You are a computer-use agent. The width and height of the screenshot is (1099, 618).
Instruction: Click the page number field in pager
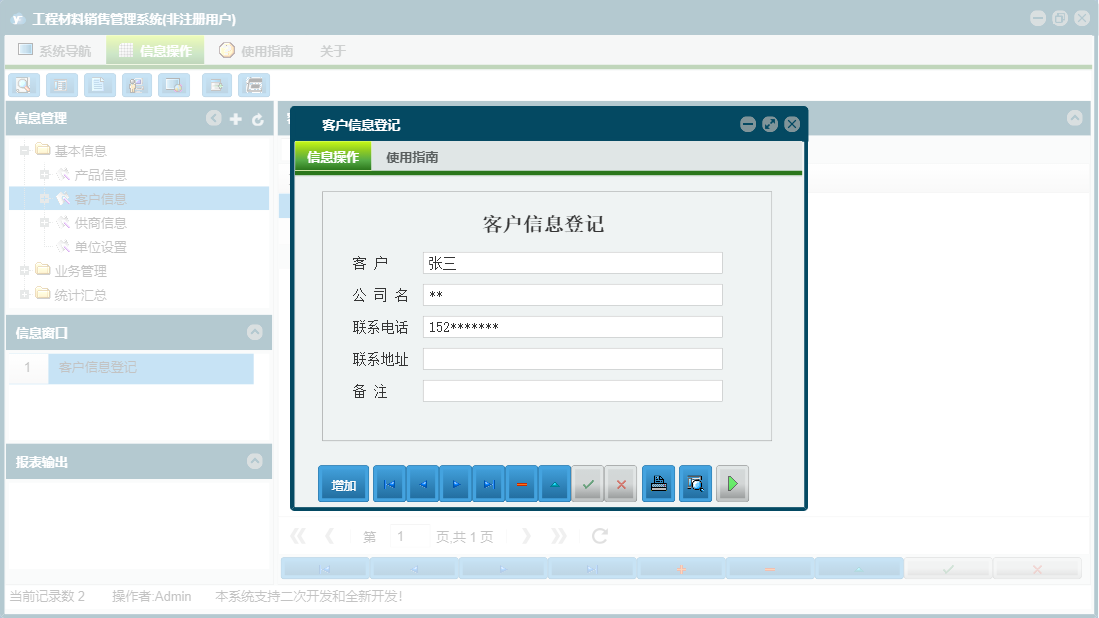[x=409, y=537]
